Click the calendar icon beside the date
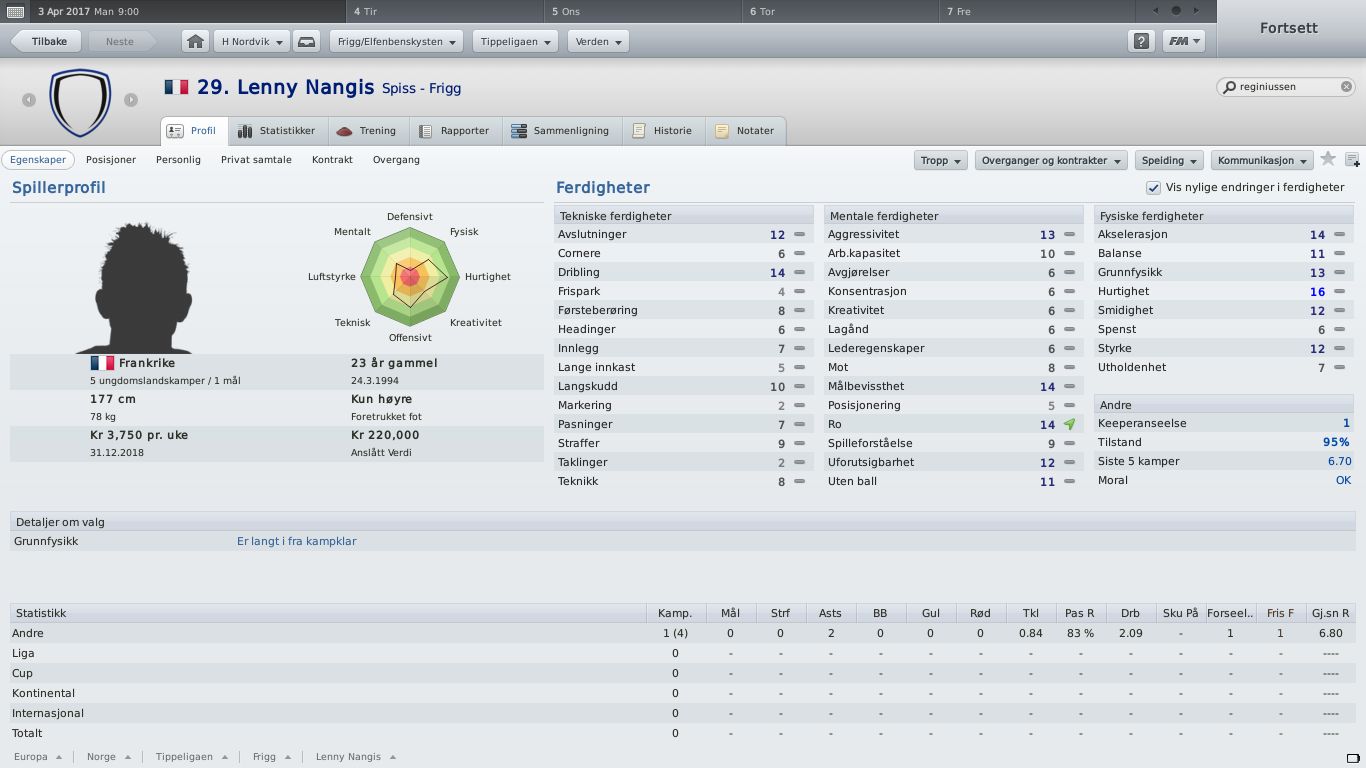The image size is (1366, 768). (15, 12)
